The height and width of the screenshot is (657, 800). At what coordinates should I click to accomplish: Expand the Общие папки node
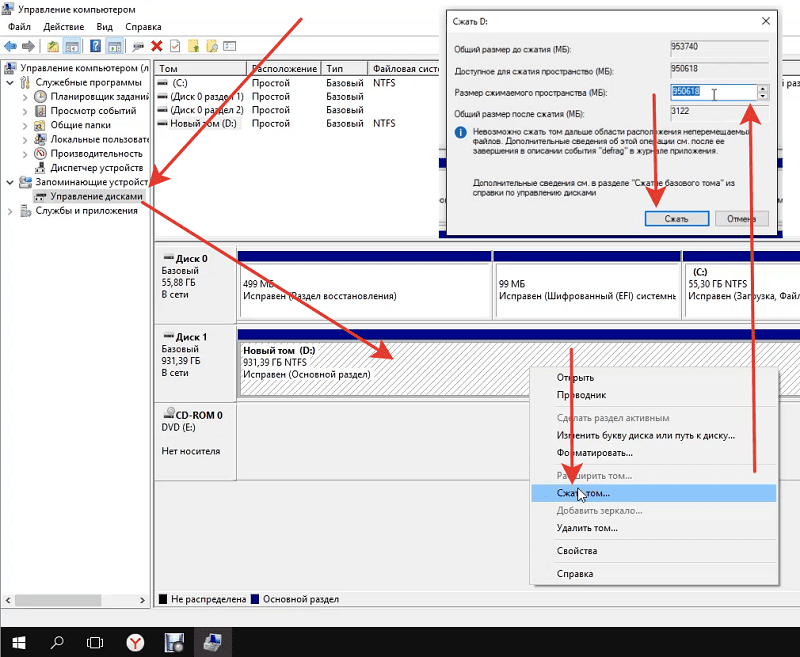point(25,125)
